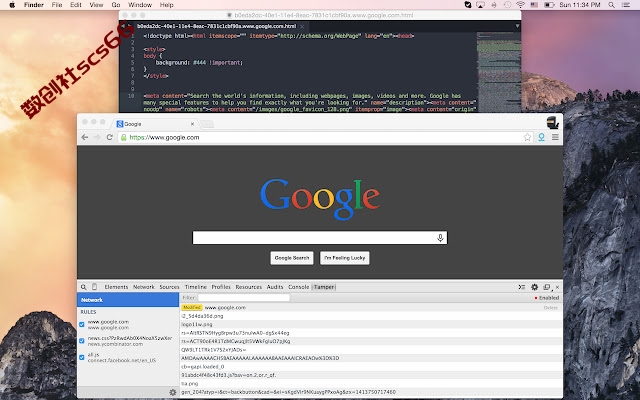Switch to the Audits tab
Viewport: 640px width, 400px height.
coord(275,287)
